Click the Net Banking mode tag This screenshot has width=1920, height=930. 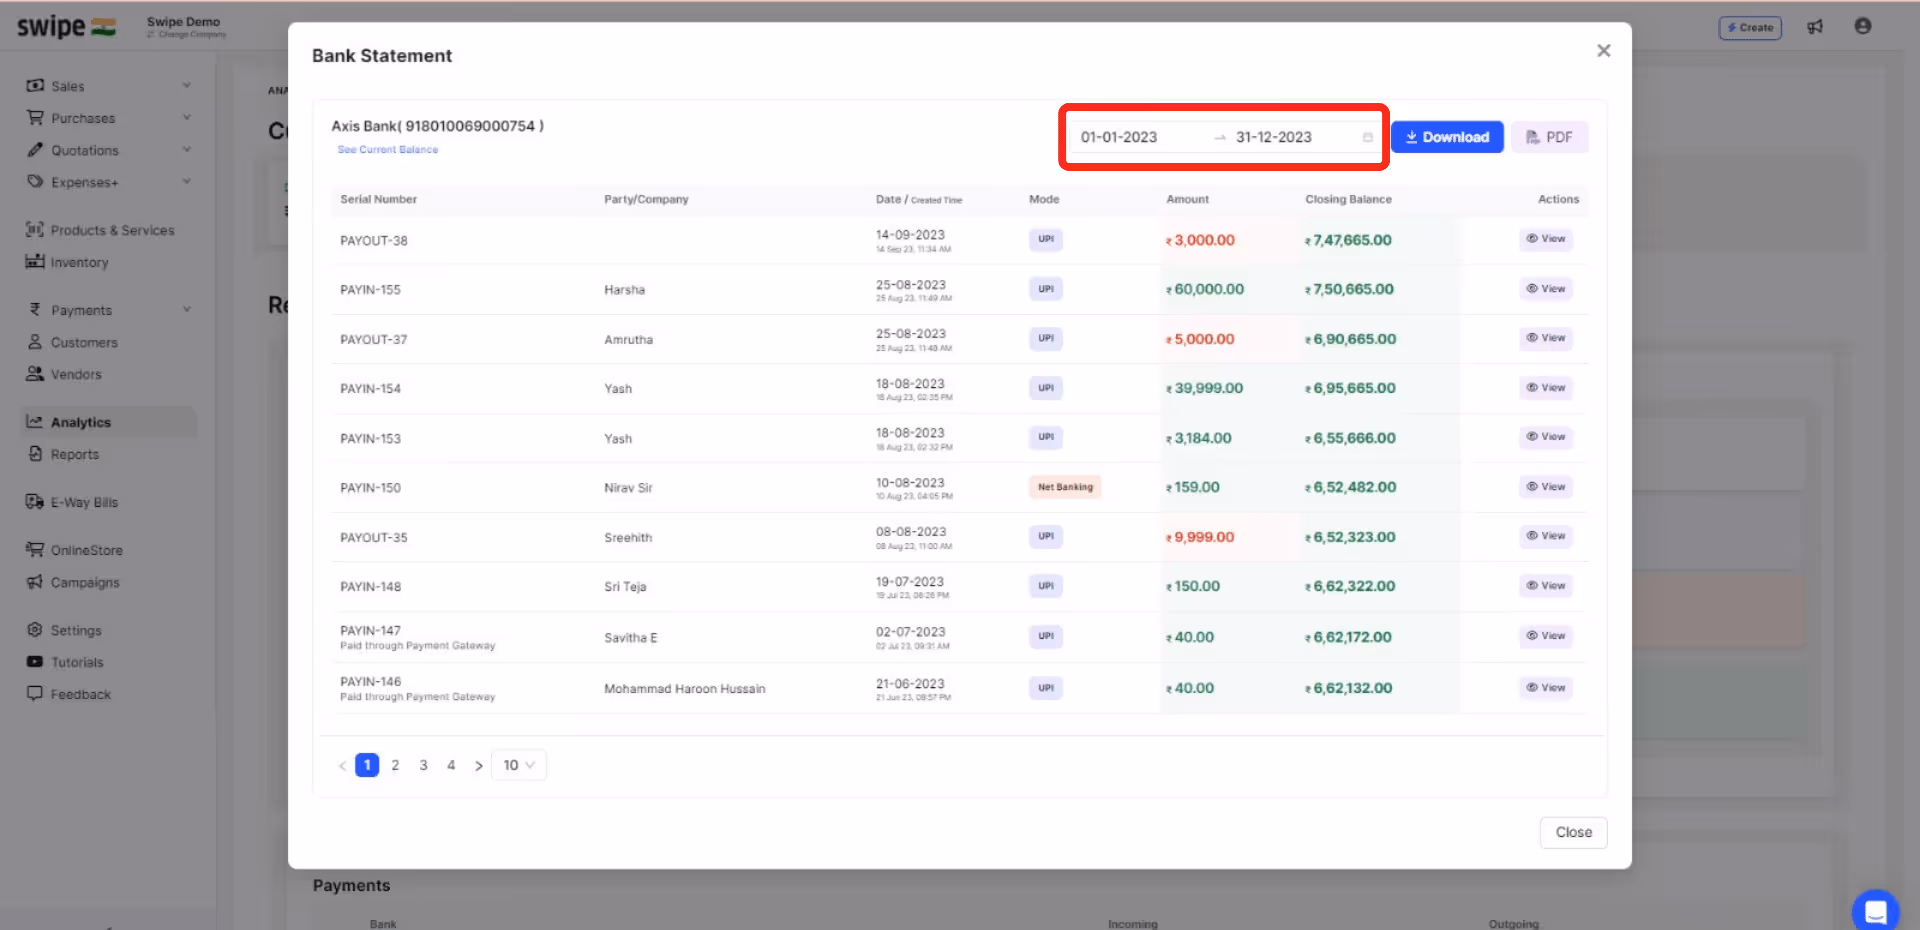click(x=1065, y=487)
